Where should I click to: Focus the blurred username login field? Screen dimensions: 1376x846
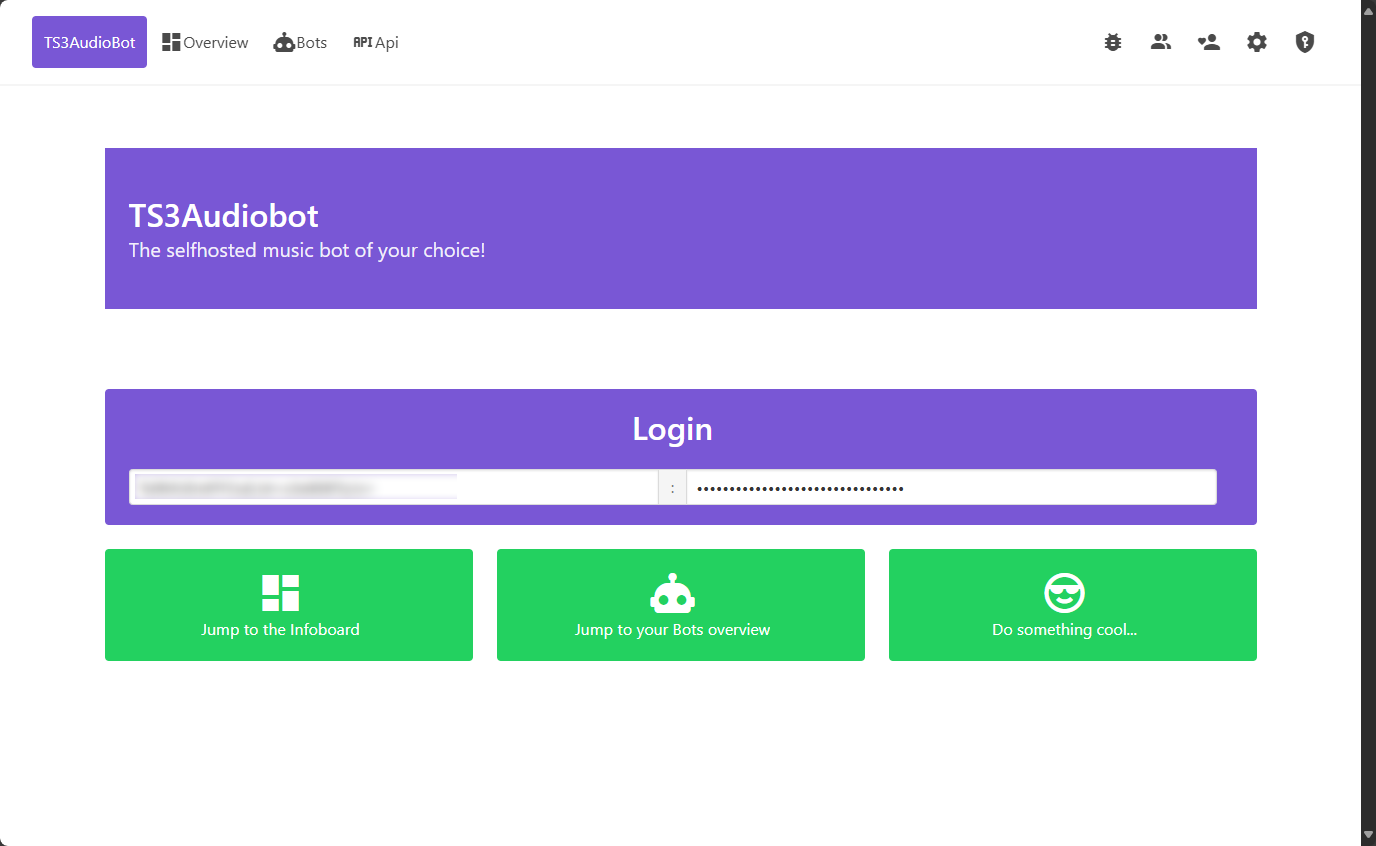click(x=394, y=487)
